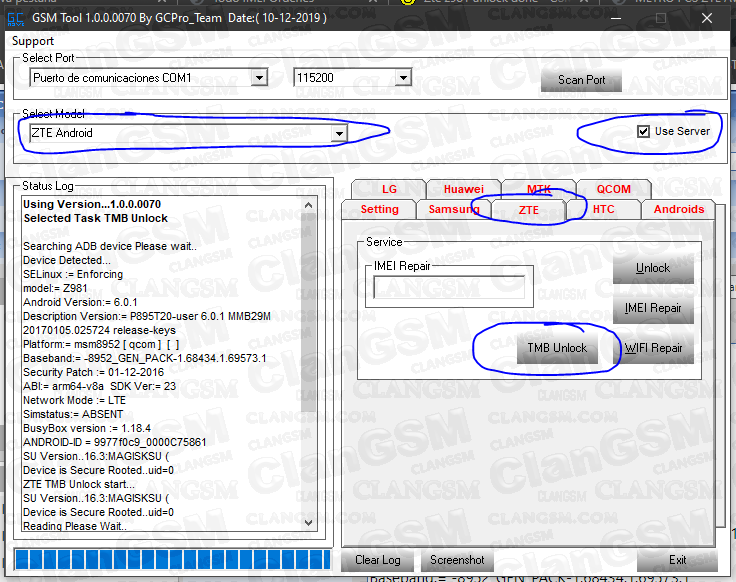Click the 'Baseband:= -8952_GEN_PACK' log line
Viewport: 736px width, 582px height.
pyautogui.click(x=145, y=358)
